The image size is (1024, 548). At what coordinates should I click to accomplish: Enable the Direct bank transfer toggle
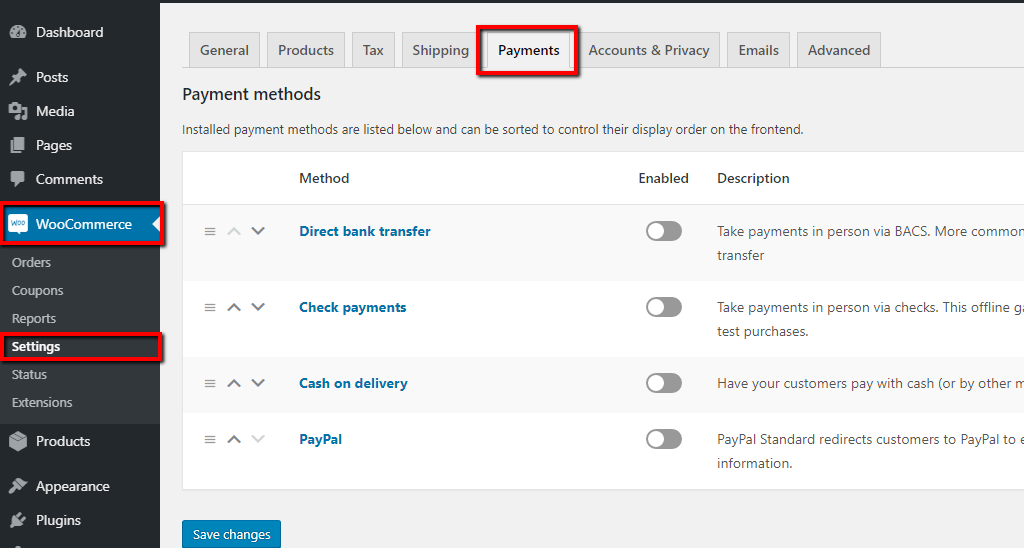coord(664,231)
